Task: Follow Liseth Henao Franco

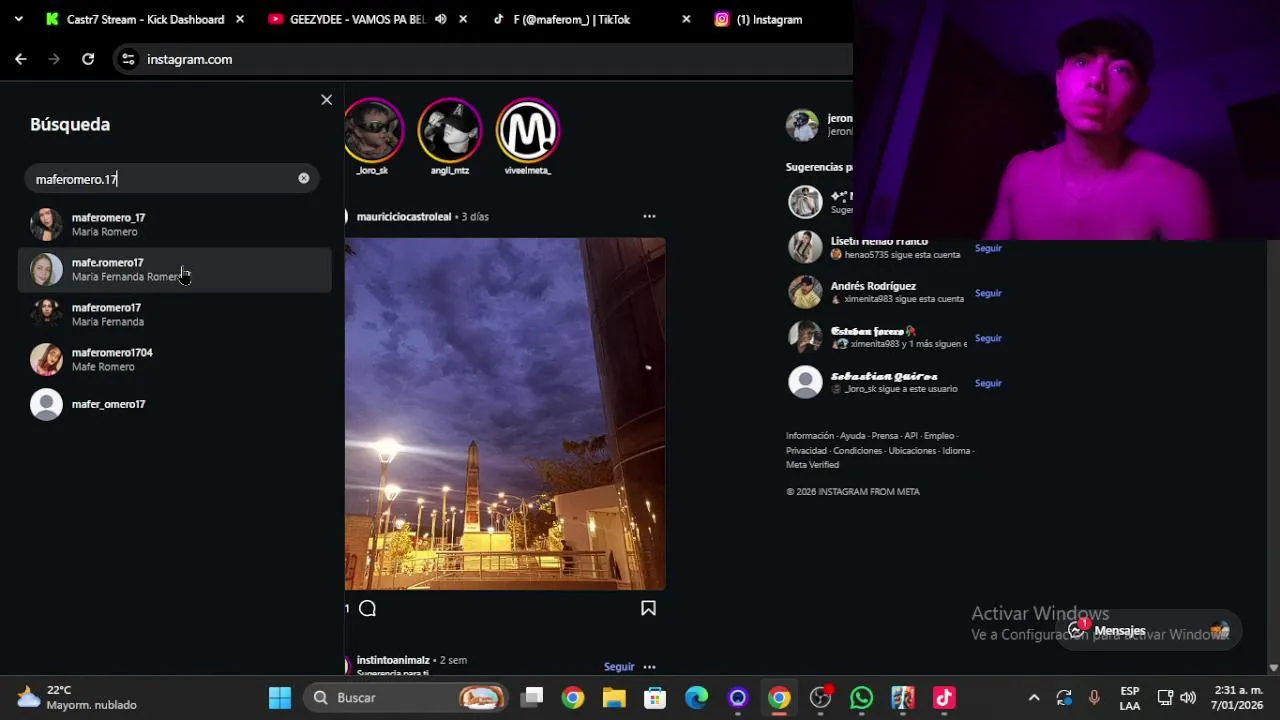Action: click(x=988, y=248)
